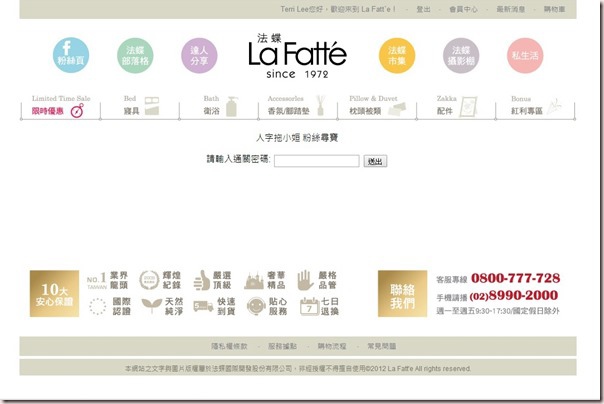
Task: Click the compass icon beside 限時優惠
Action: [x=77, y=111]
